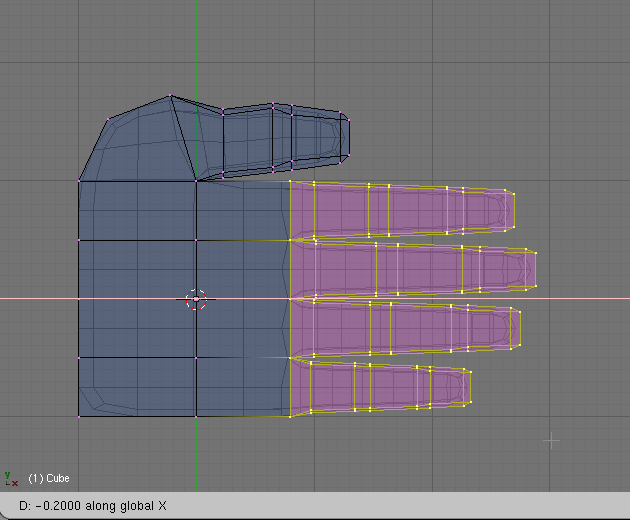Click the bottom-left corner vertex of the palm
This screenshot has width=630, height=520.
coord(79,417)
